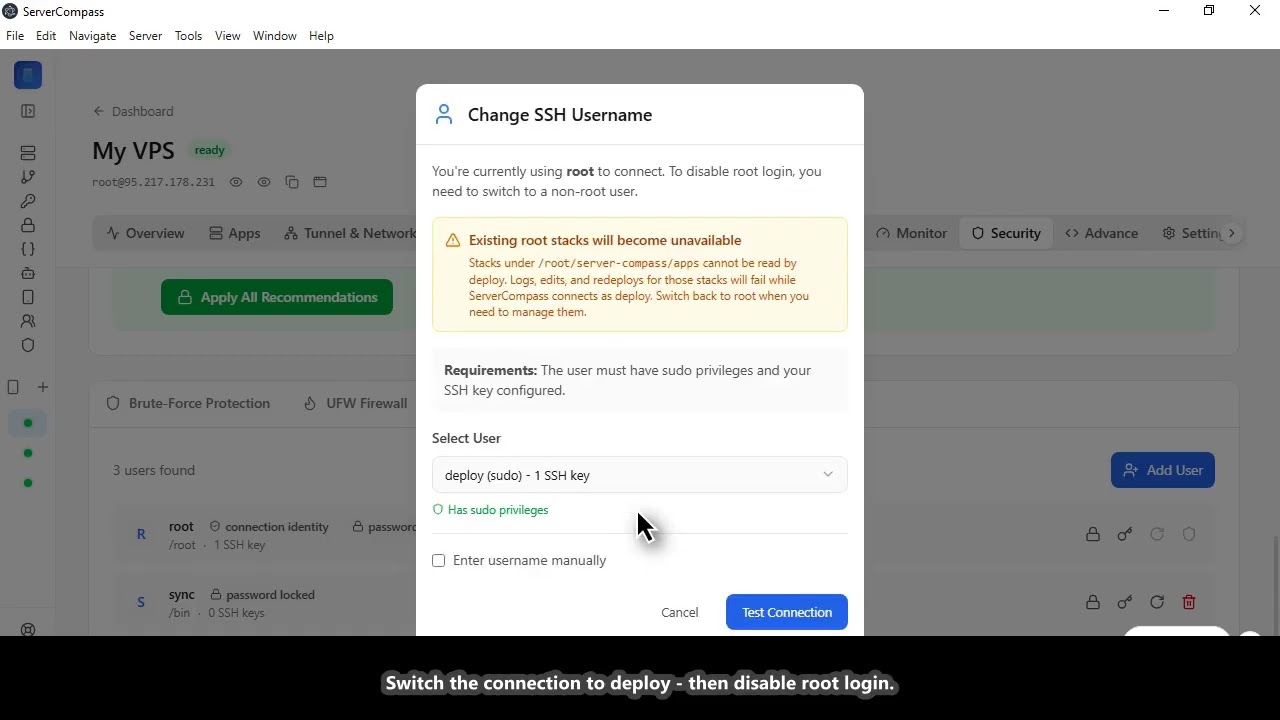This screenshot has height=720, width=1280.
Task: Click the refresh icon in root user row
Action: pyautogui.click(x=1157, y=534)
